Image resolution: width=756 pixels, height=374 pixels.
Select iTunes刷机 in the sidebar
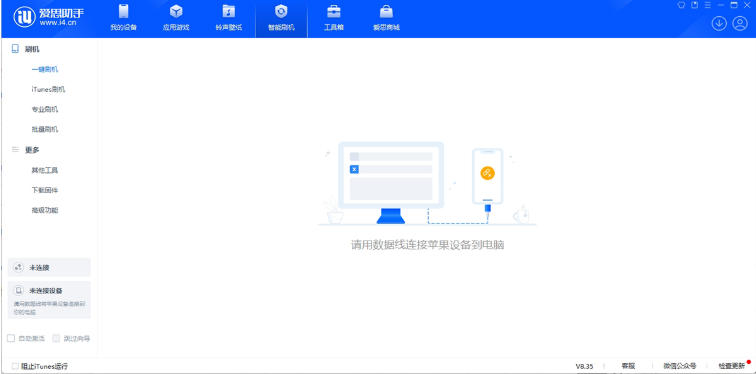(x=48, y=90)
